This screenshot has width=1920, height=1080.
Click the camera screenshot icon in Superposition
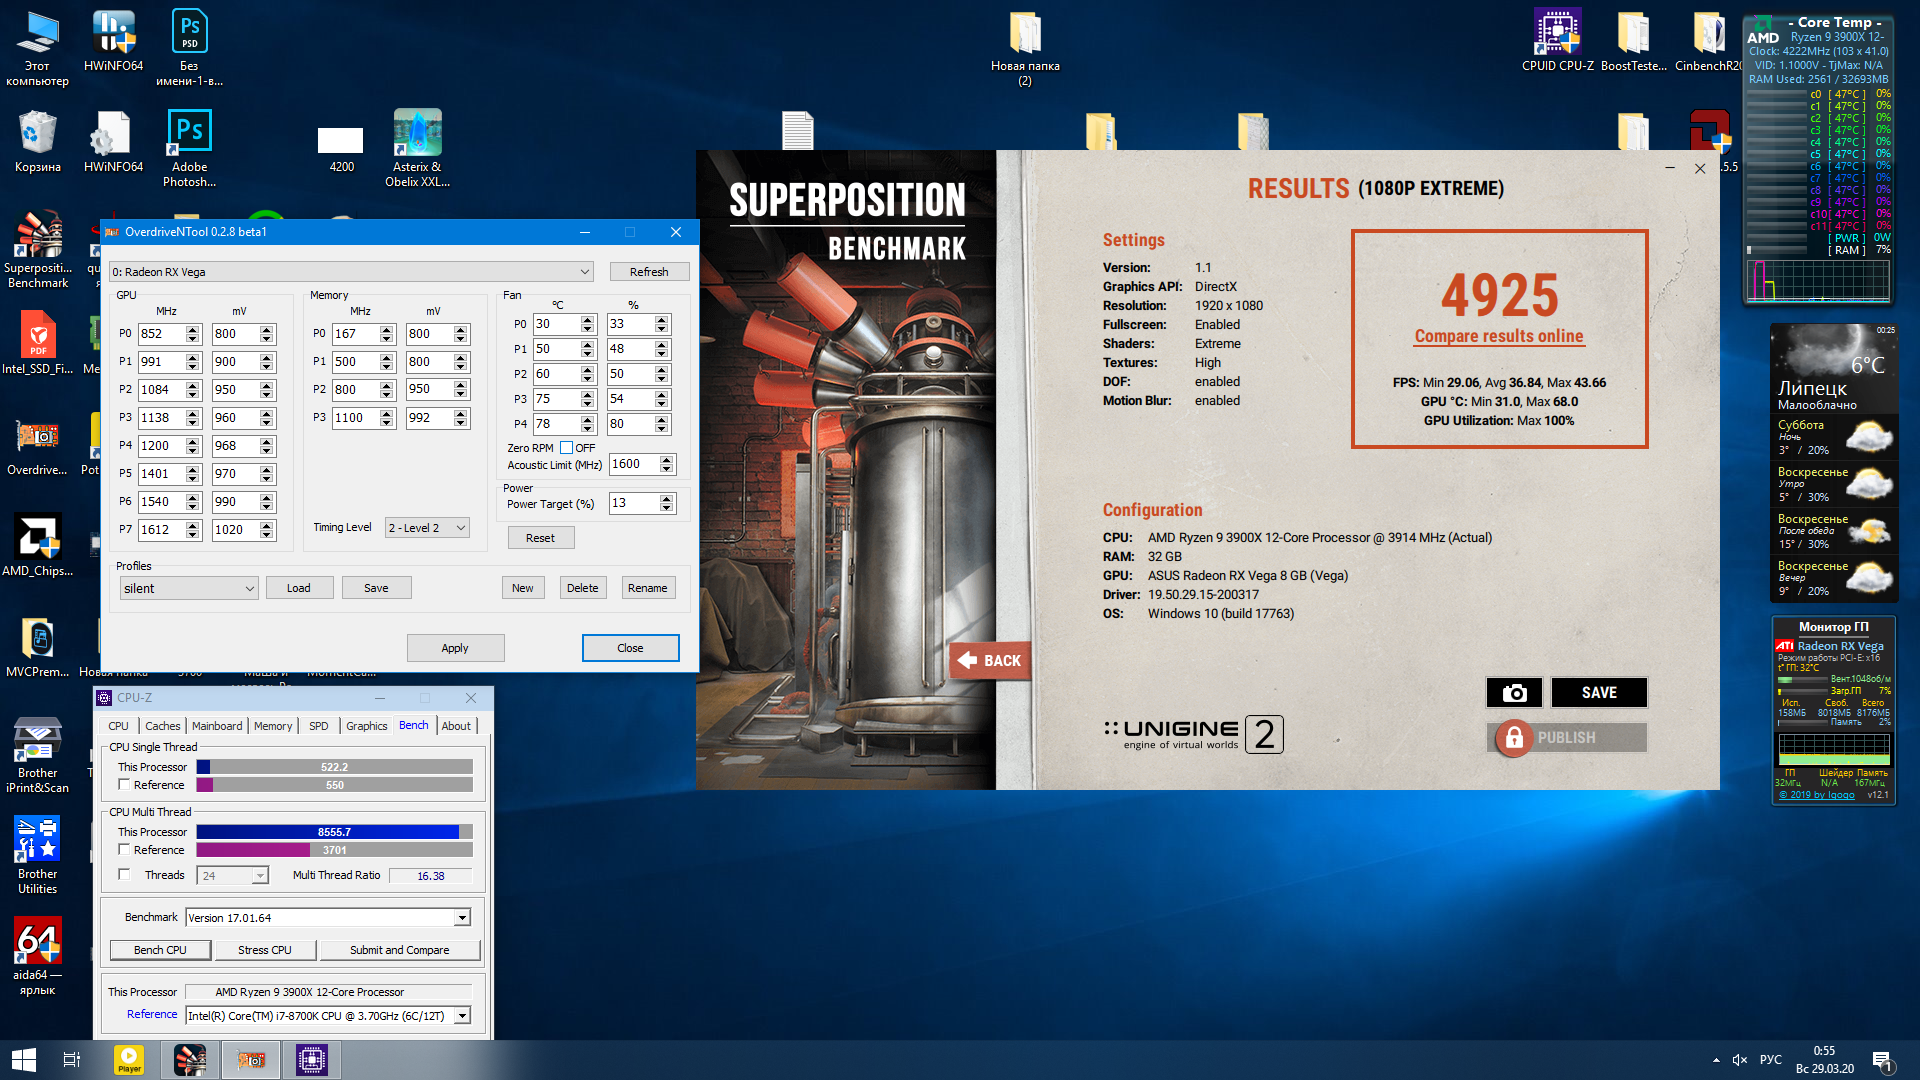[x=1514, y=693]
